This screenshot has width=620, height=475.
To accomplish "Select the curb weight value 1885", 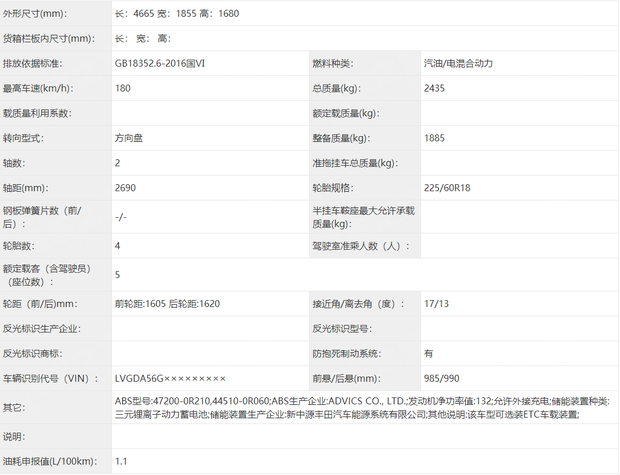I will tap(434, 138).
